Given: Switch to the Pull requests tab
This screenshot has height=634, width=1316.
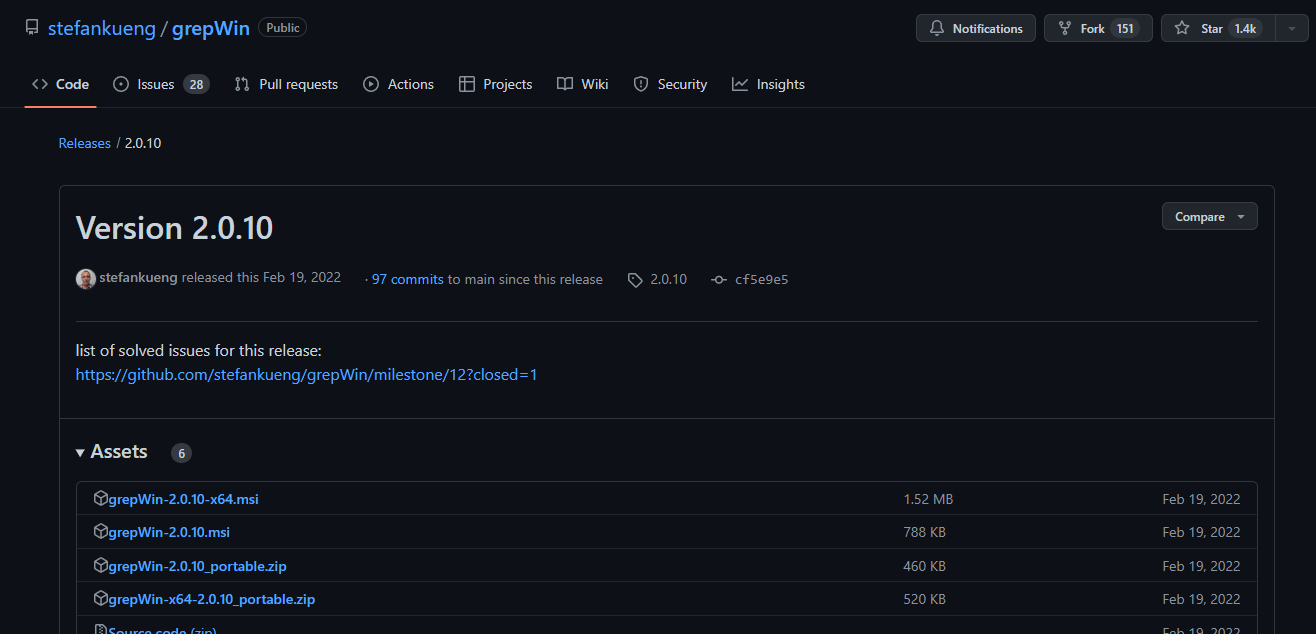Looking at the screenshot, I should pyautogui.click(x=286, y=84).
